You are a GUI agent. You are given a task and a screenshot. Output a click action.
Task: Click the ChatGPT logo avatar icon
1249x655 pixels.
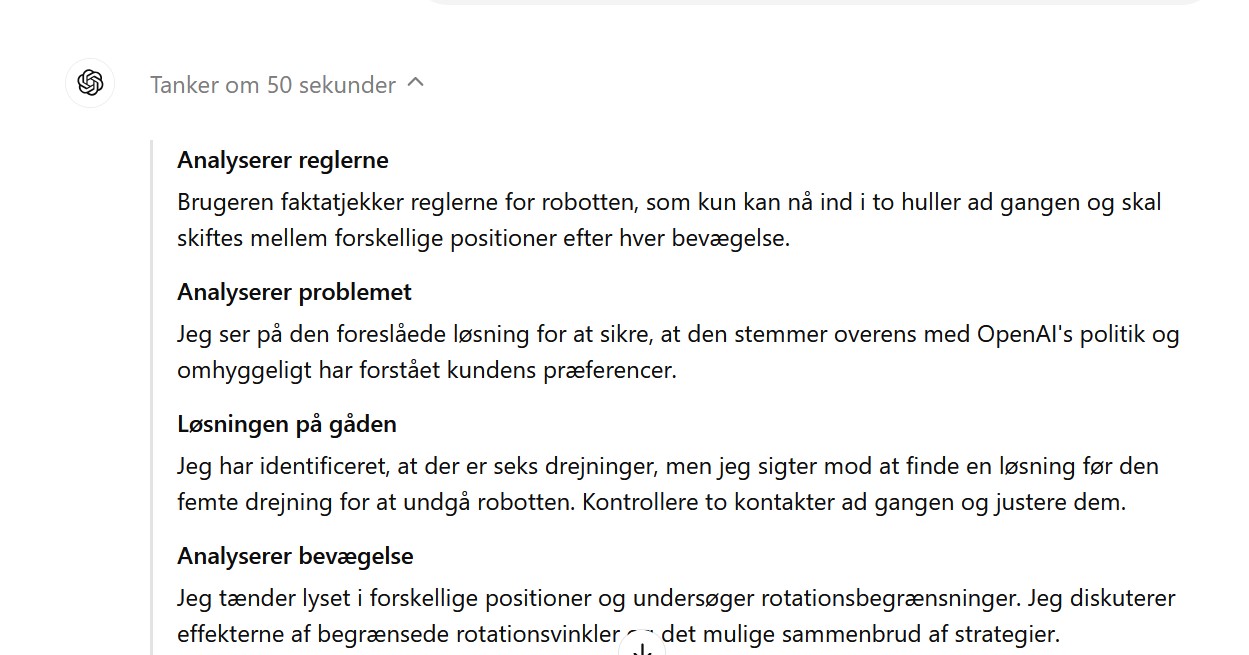(x=90, y=83)
